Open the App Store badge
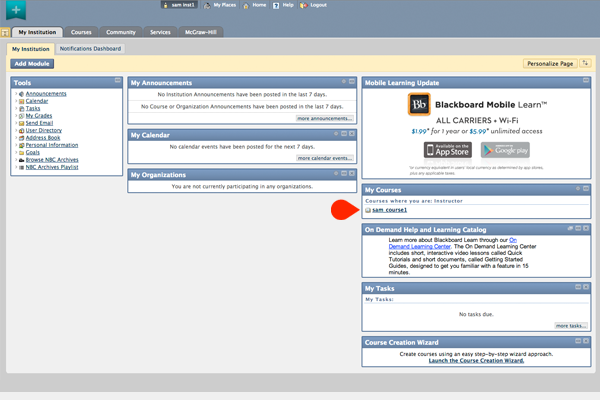This screenshot has width=600, height=400. (447, 150)
